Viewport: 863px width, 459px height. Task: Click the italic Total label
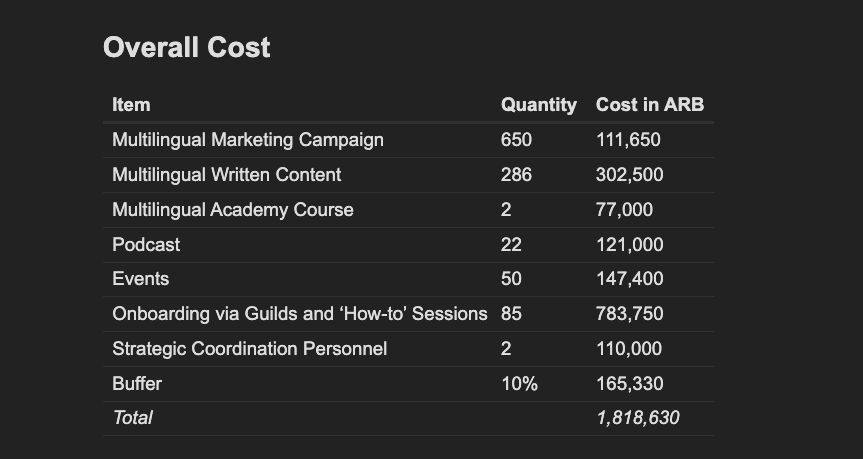(132, 418)
